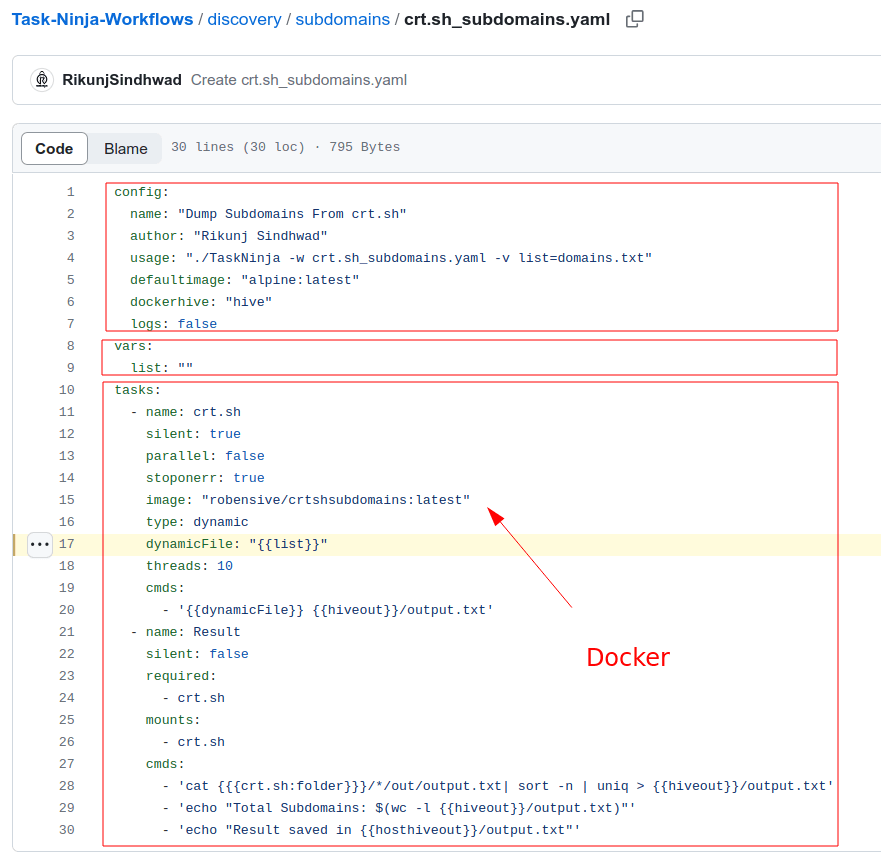This screenshot has width=881, height=865.
Task: Copy the file path using the copy icon
Action: coord(634,19)
